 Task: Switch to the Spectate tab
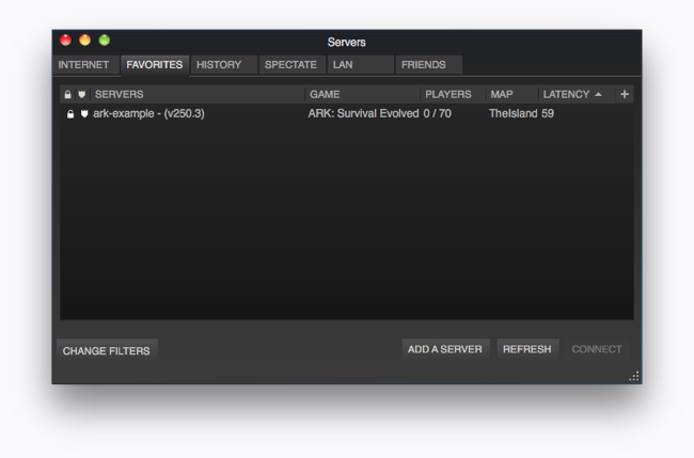click(x=290, y=65)
